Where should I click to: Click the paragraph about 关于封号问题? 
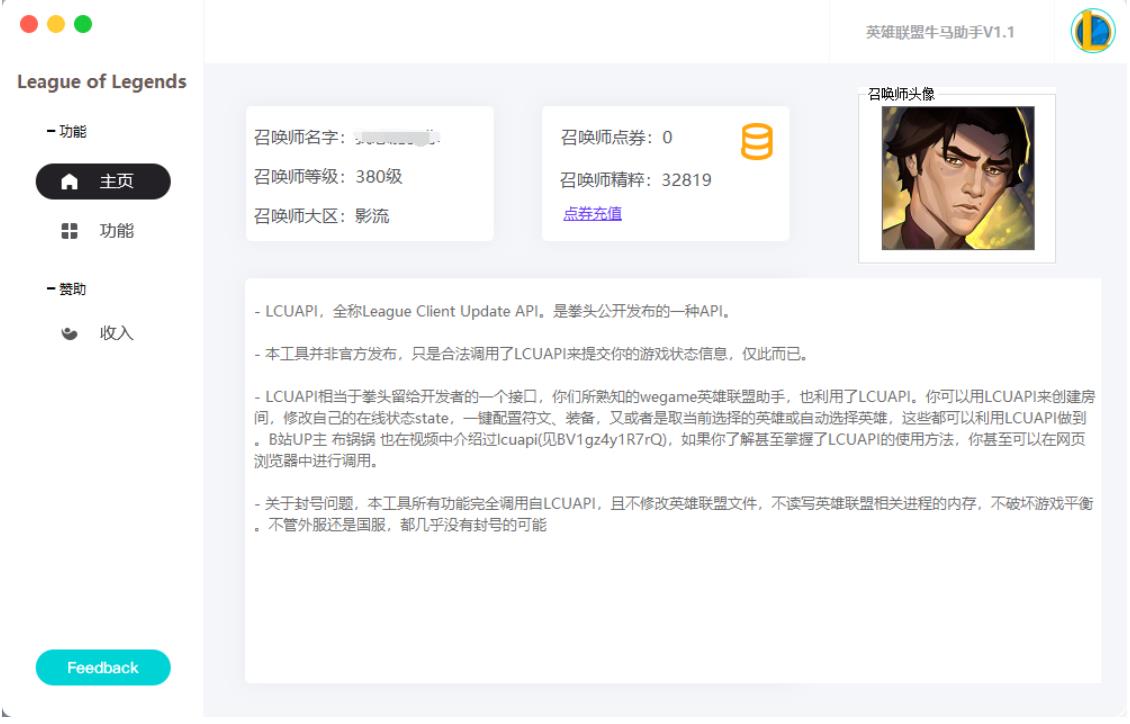click(674, 514)
